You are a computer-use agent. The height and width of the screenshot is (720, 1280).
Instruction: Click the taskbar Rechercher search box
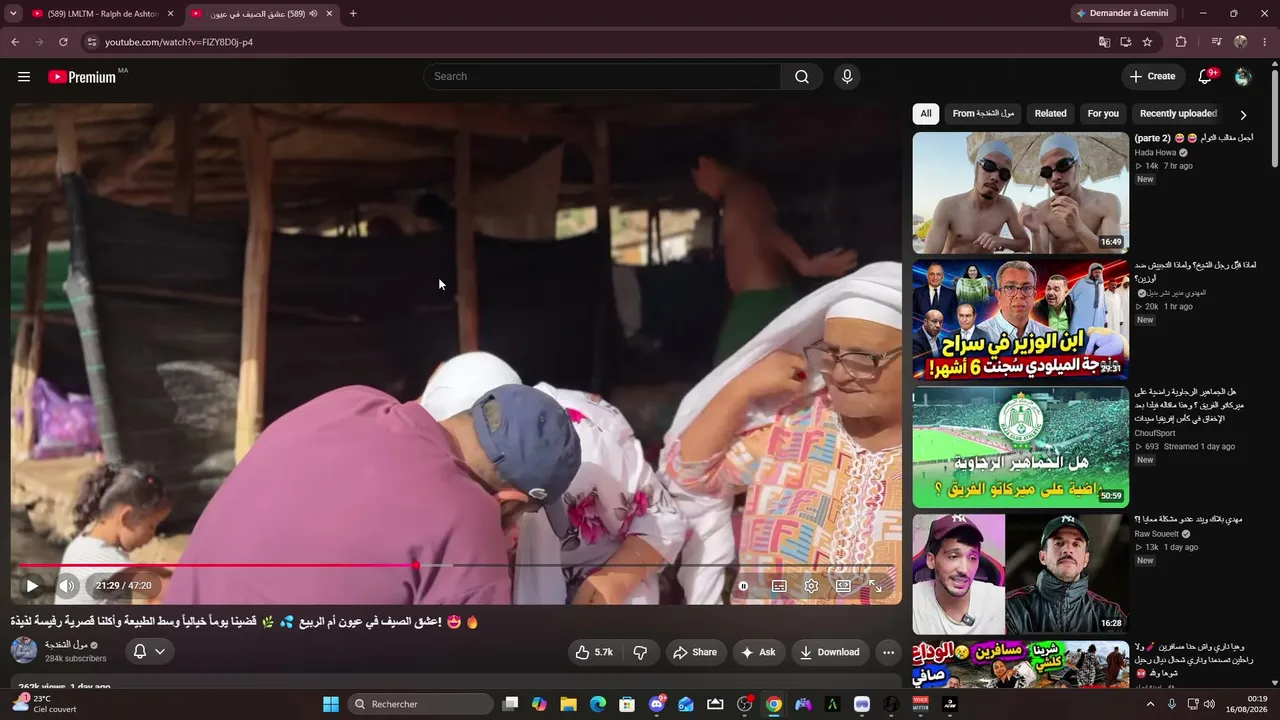(x=420, y=704)
